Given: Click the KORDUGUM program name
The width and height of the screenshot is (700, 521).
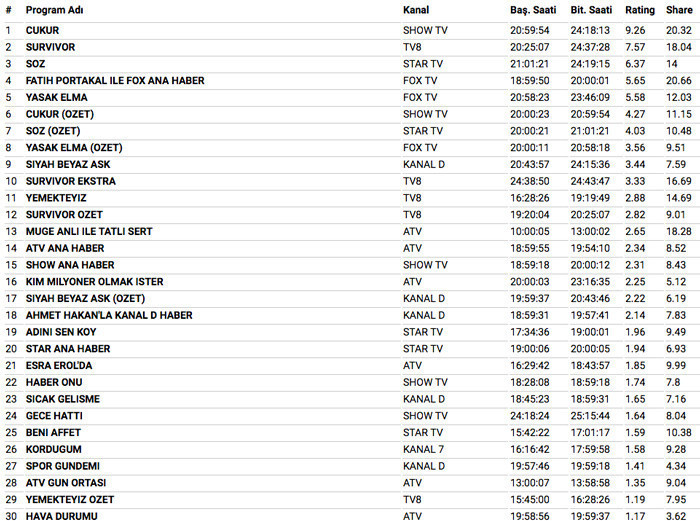Looking at the screenshot, I should [53, 450].
